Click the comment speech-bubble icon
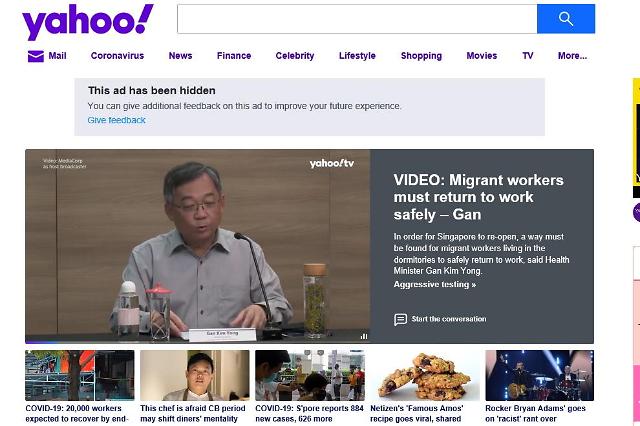This screenshot has width=640, height=426. tap(400, 320)
